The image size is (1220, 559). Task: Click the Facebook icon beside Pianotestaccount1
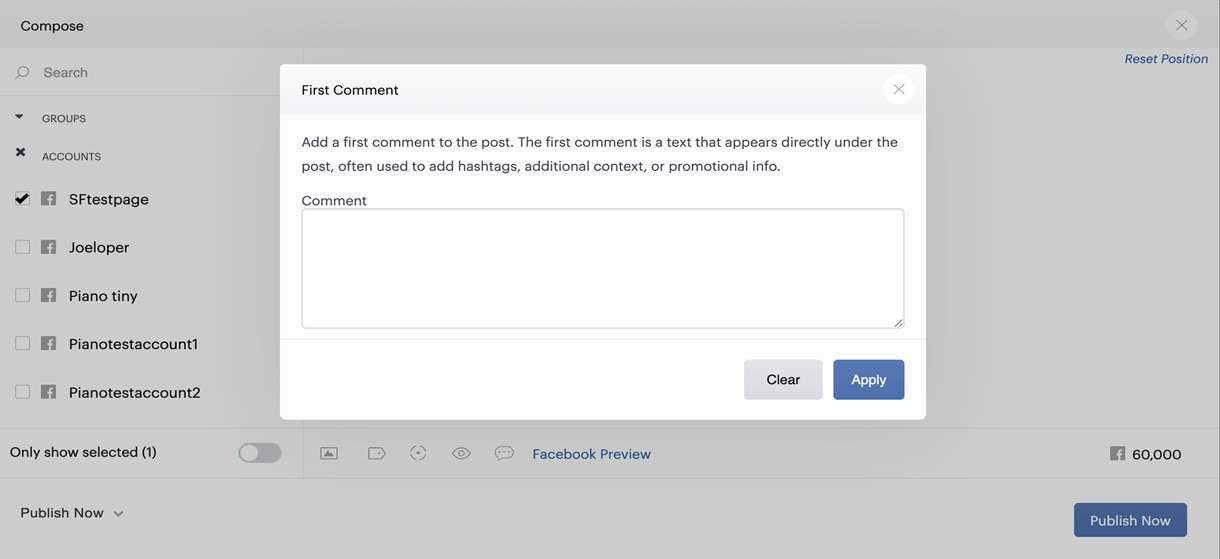[48, 343]
